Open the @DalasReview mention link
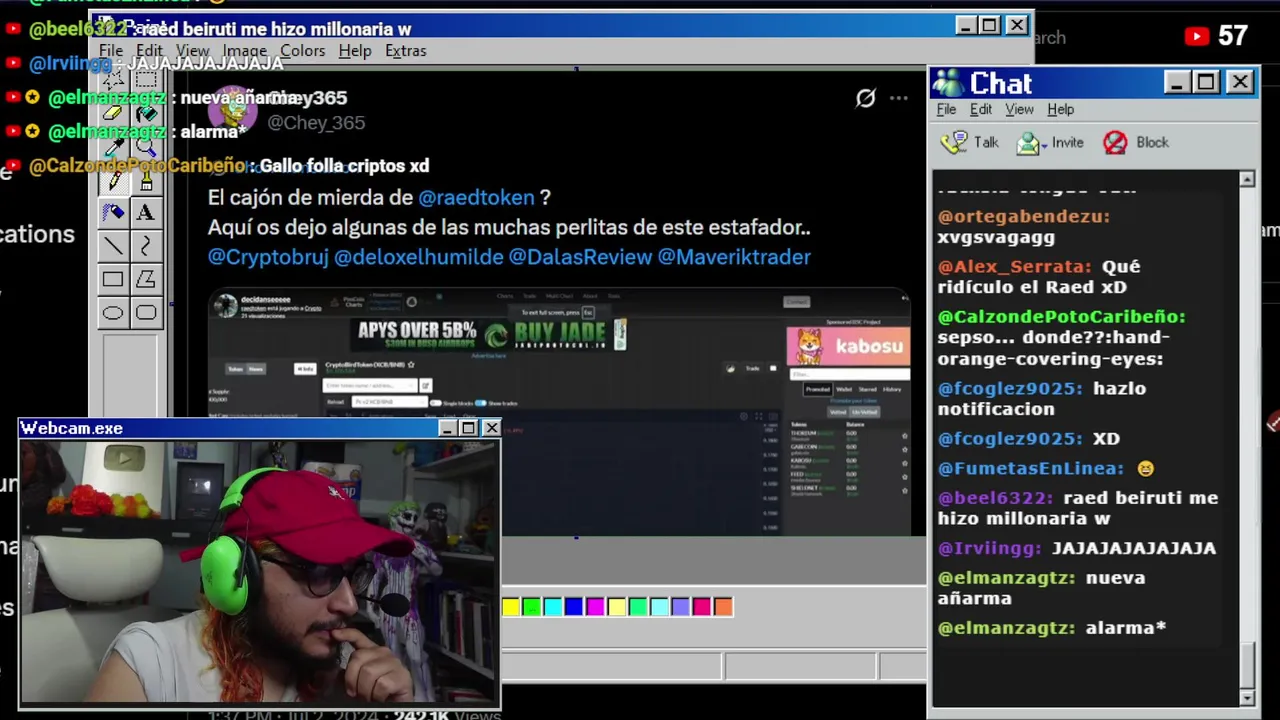1280x720 pixels. (x=580, y=257)
